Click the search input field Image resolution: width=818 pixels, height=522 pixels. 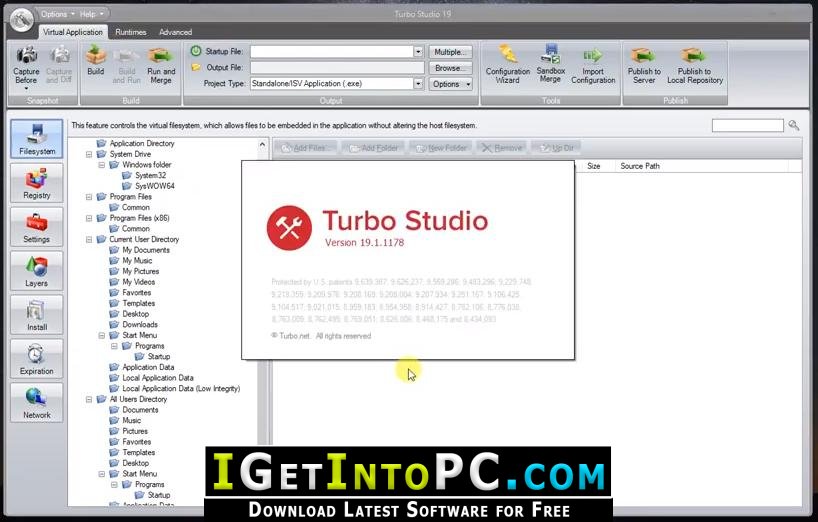748,125
